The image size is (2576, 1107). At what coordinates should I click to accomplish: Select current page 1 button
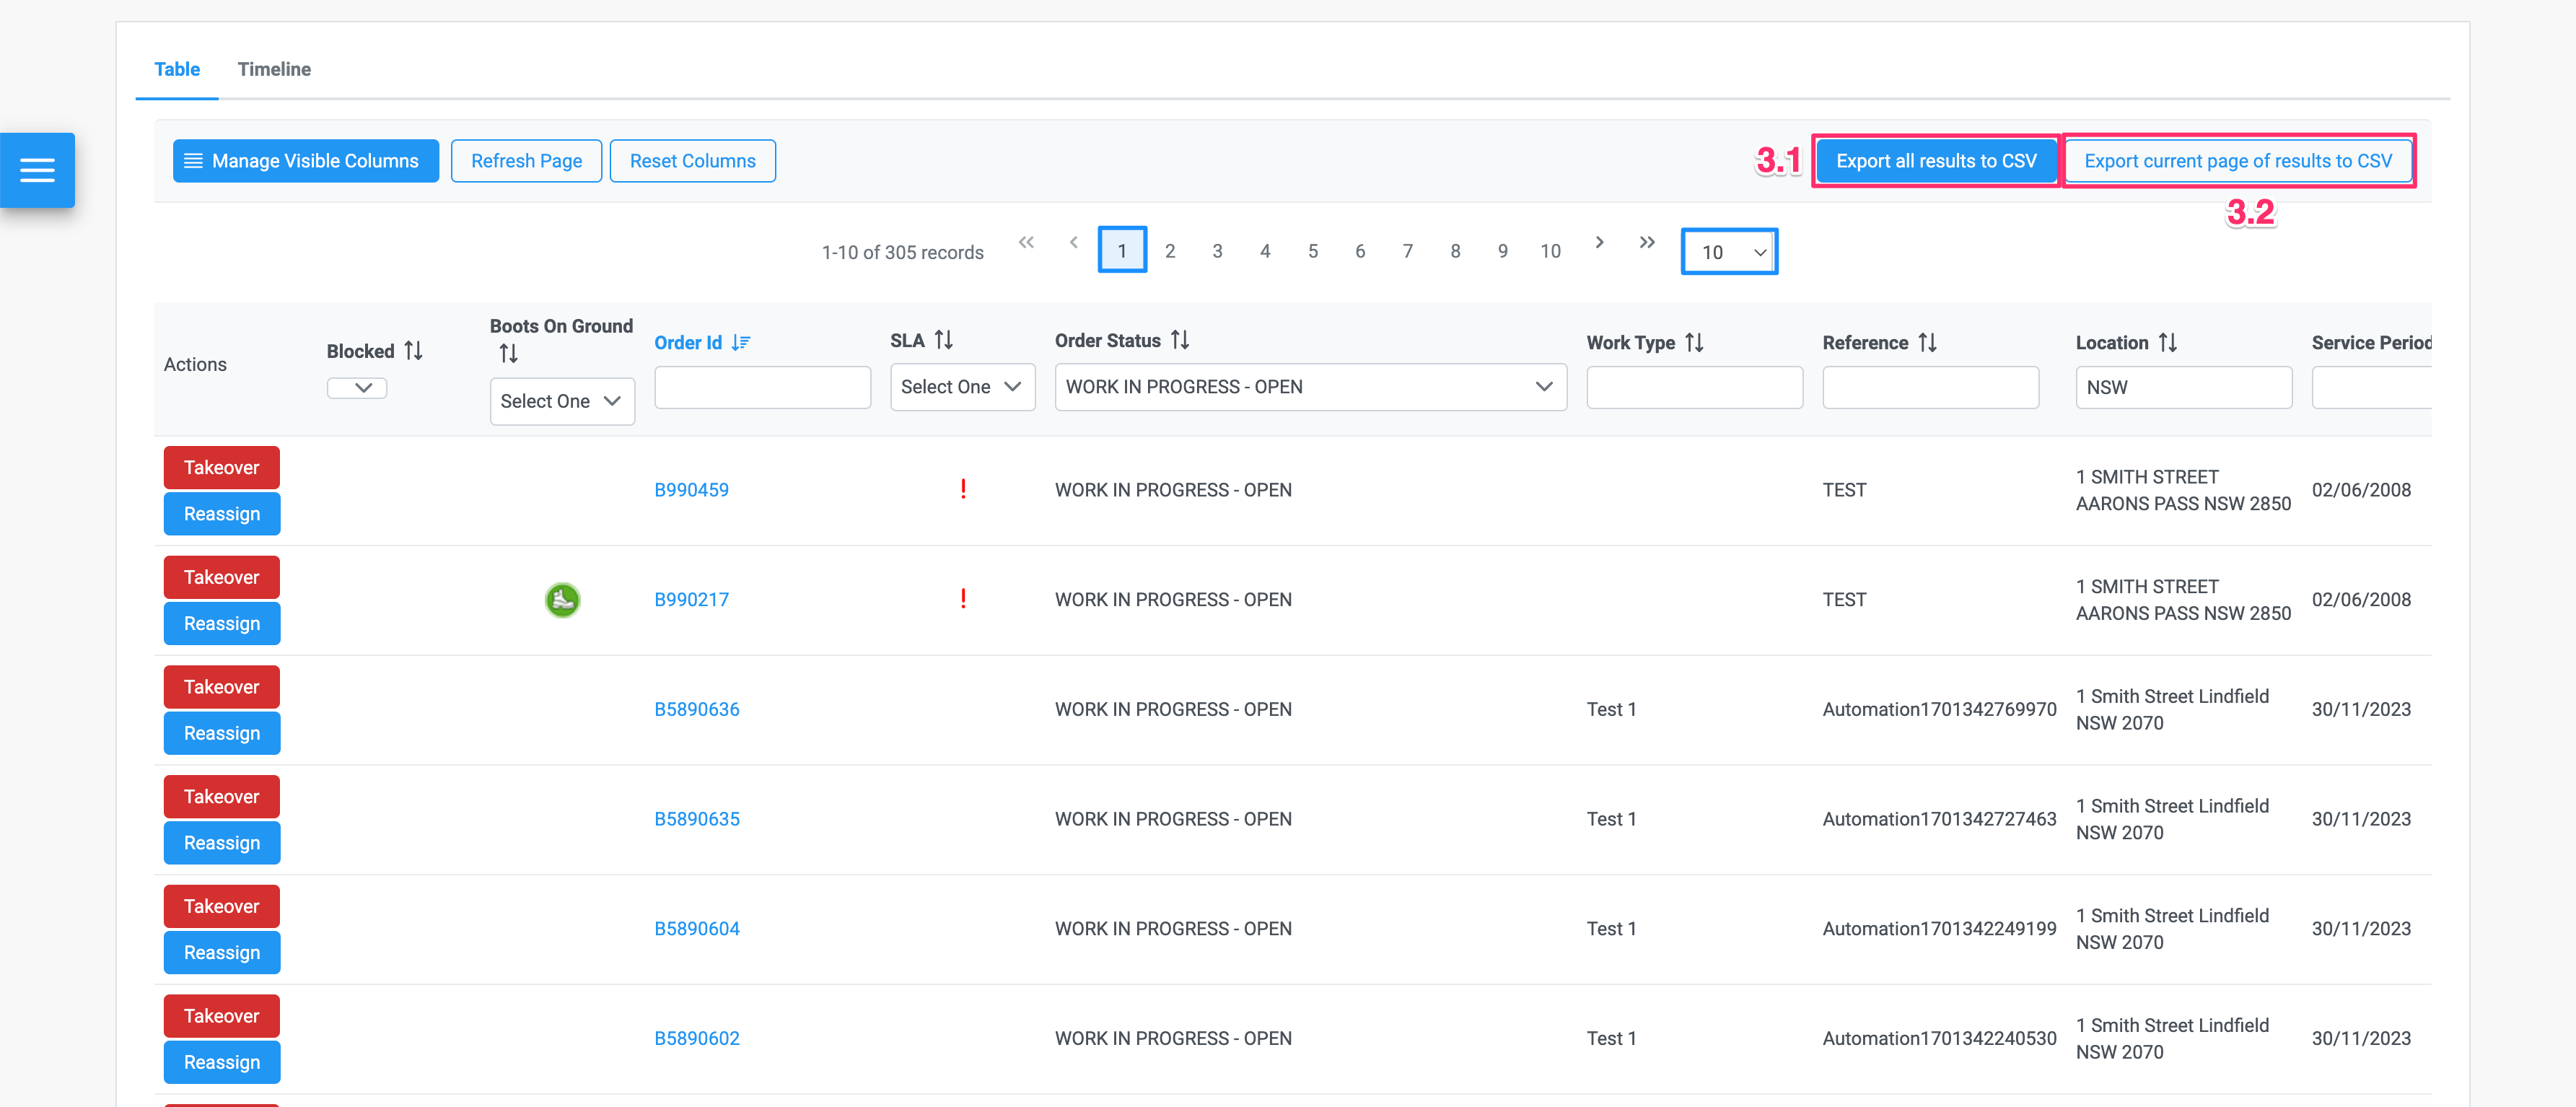tap(1122, 250)
